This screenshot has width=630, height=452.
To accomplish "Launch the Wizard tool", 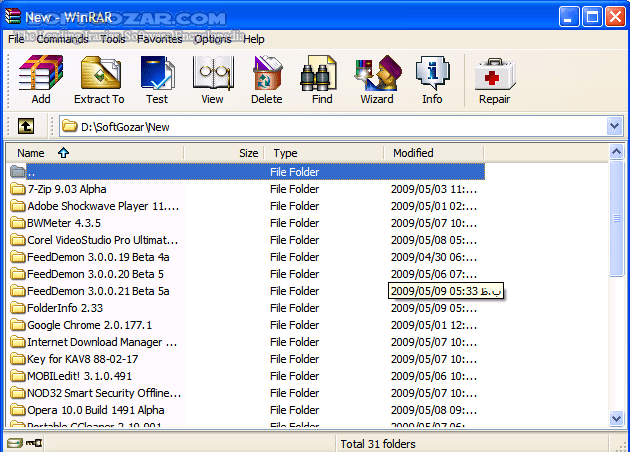I will (378, 73).
